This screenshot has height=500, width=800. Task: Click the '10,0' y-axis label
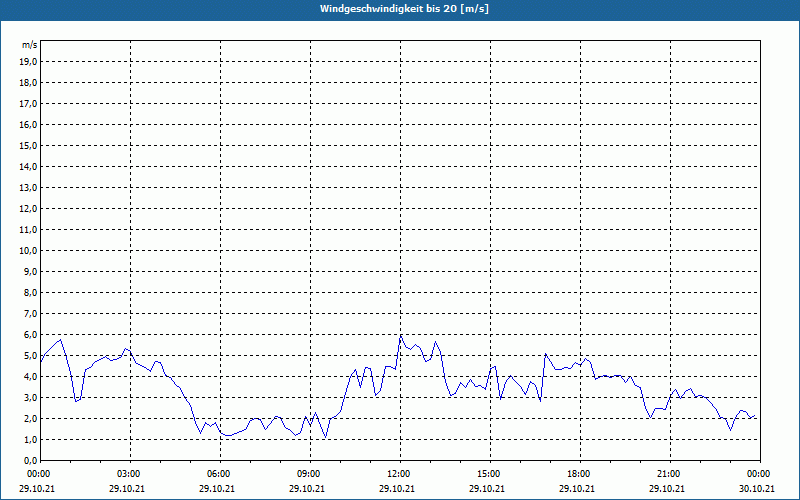28,251
